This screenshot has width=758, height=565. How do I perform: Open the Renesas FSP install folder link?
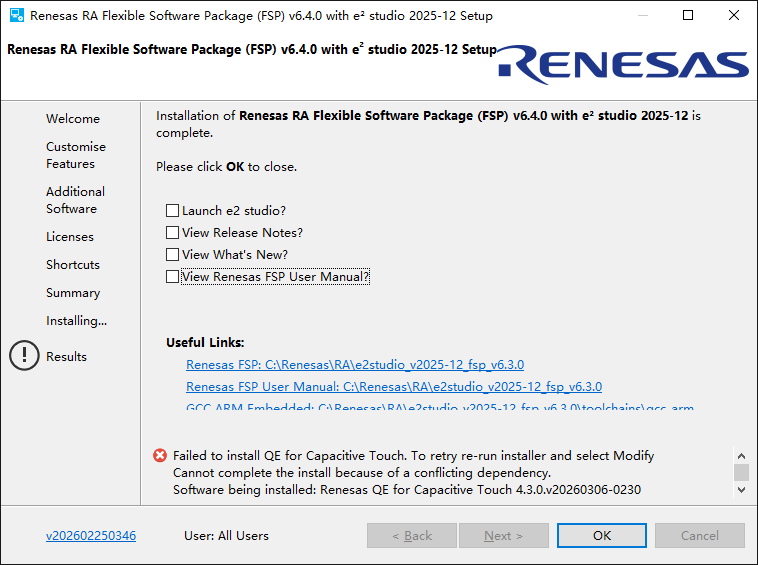pyautogui.click(x=355, y=364)
